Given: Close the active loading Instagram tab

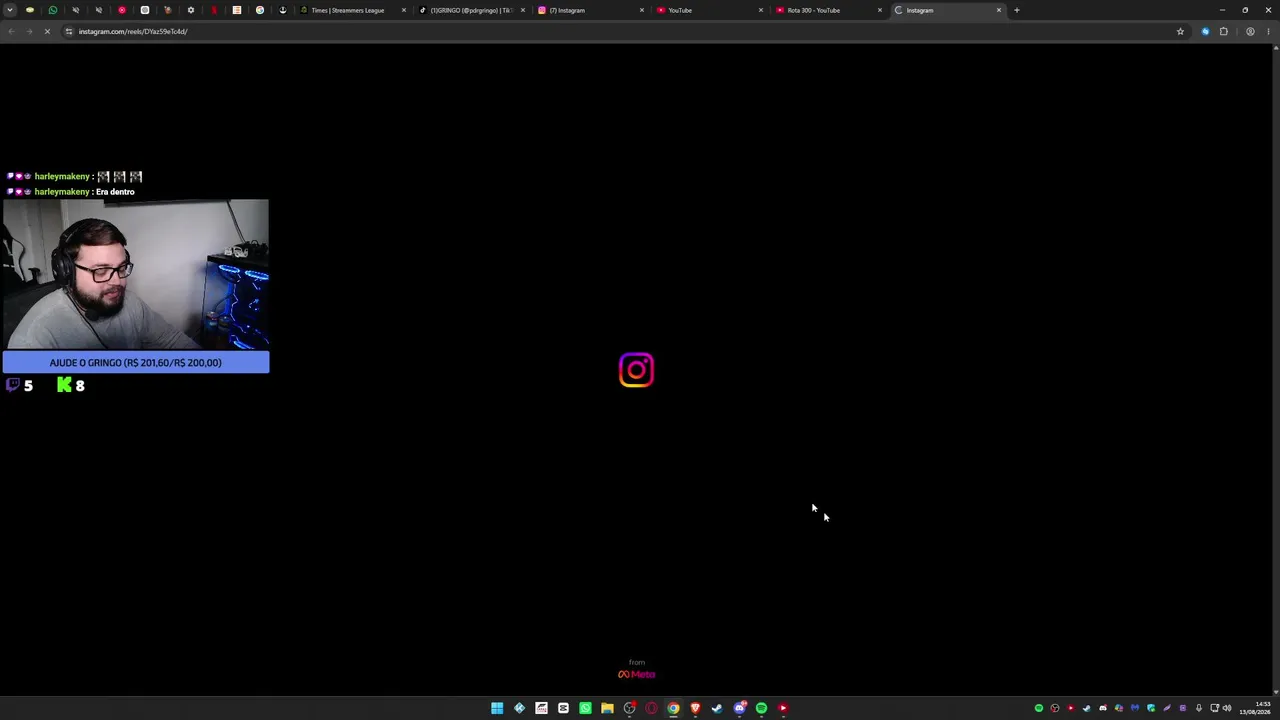Looking at the screenshot, I should [998, 10].
